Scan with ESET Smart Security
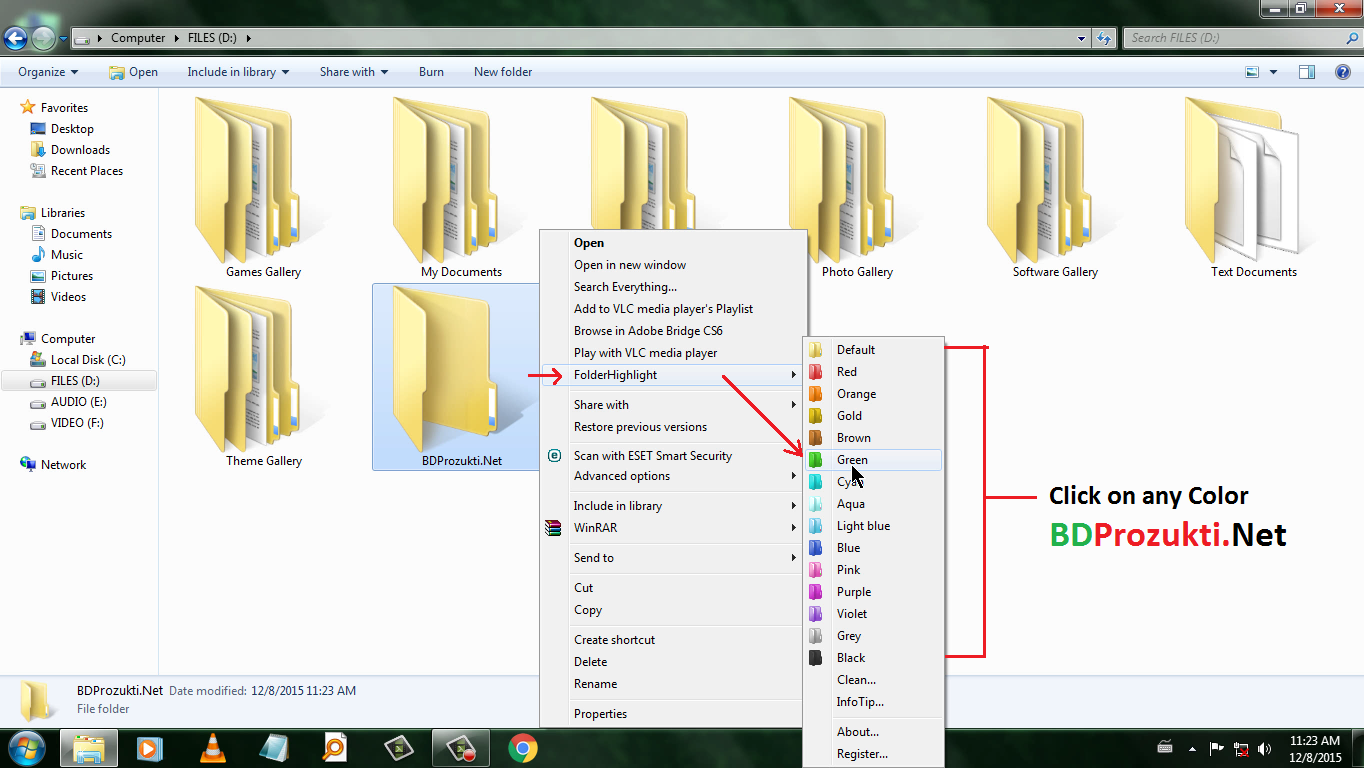 673,456
